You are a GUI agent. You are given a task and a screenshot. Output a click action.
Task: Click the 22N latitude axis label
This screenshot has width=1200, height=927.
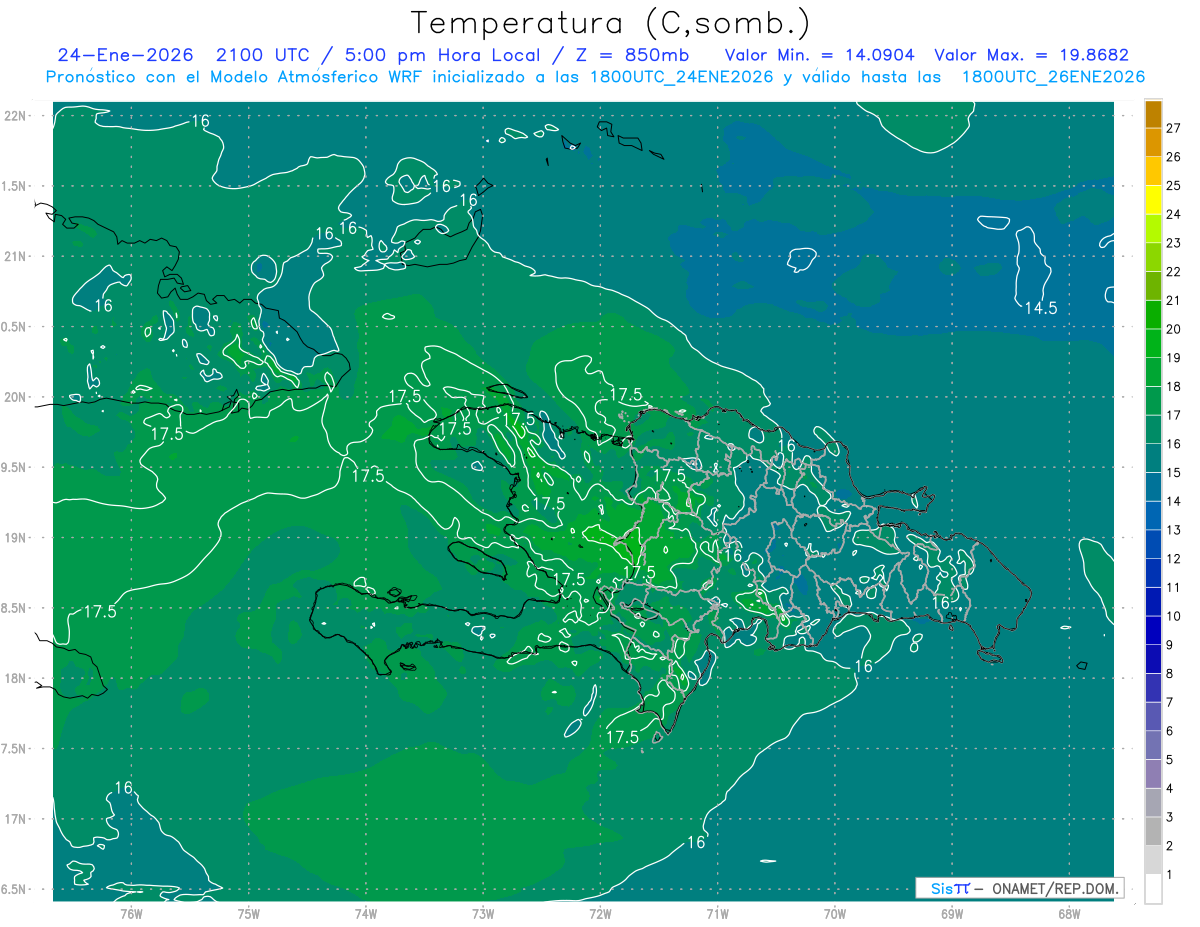click(17, 116)
